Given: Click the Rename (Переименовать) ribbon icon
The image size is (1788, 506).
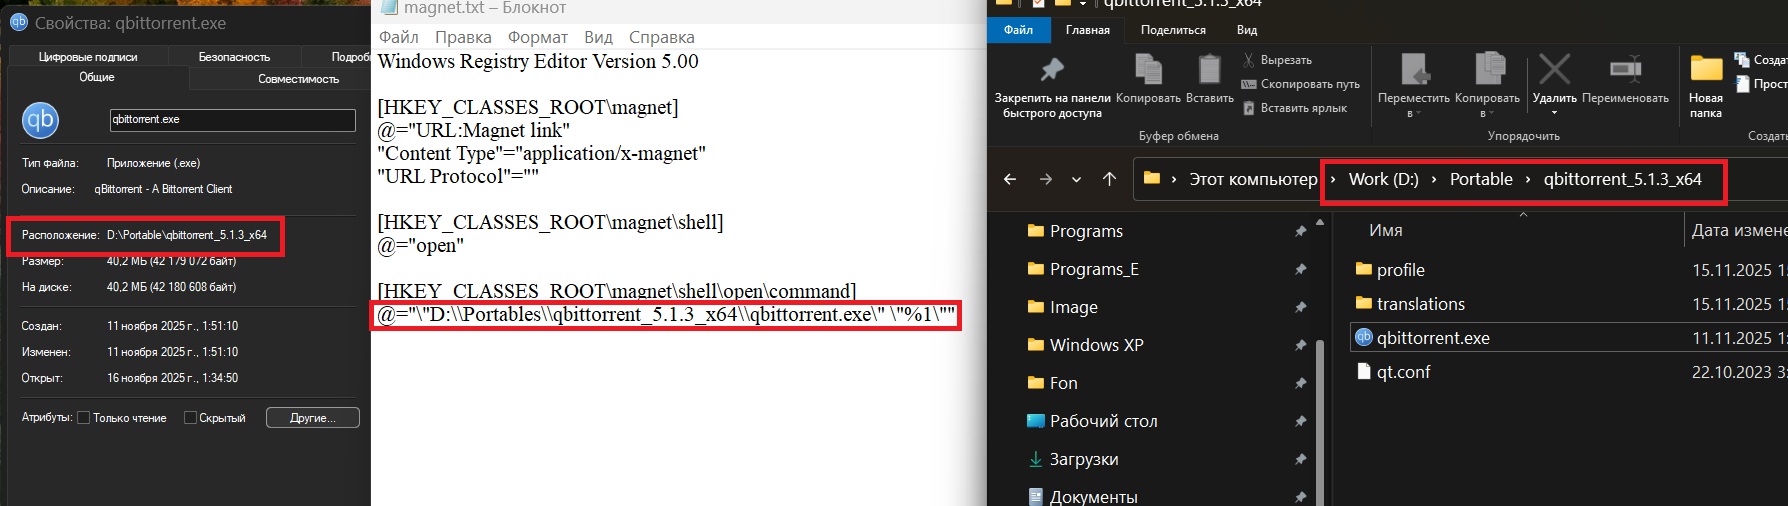Looking at the screenshot, I should 1625,70.
